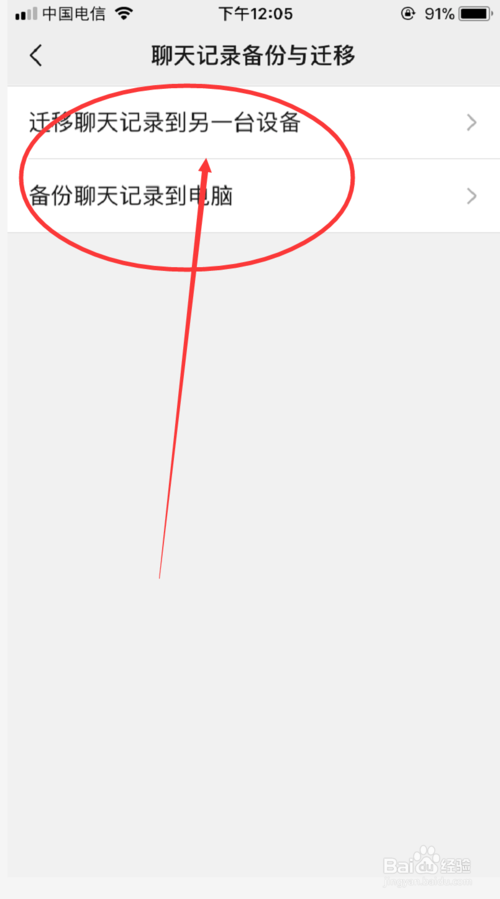Screen dimensions: 500x899
Task: Tap the back arrow in header
Action: [36, 56]
